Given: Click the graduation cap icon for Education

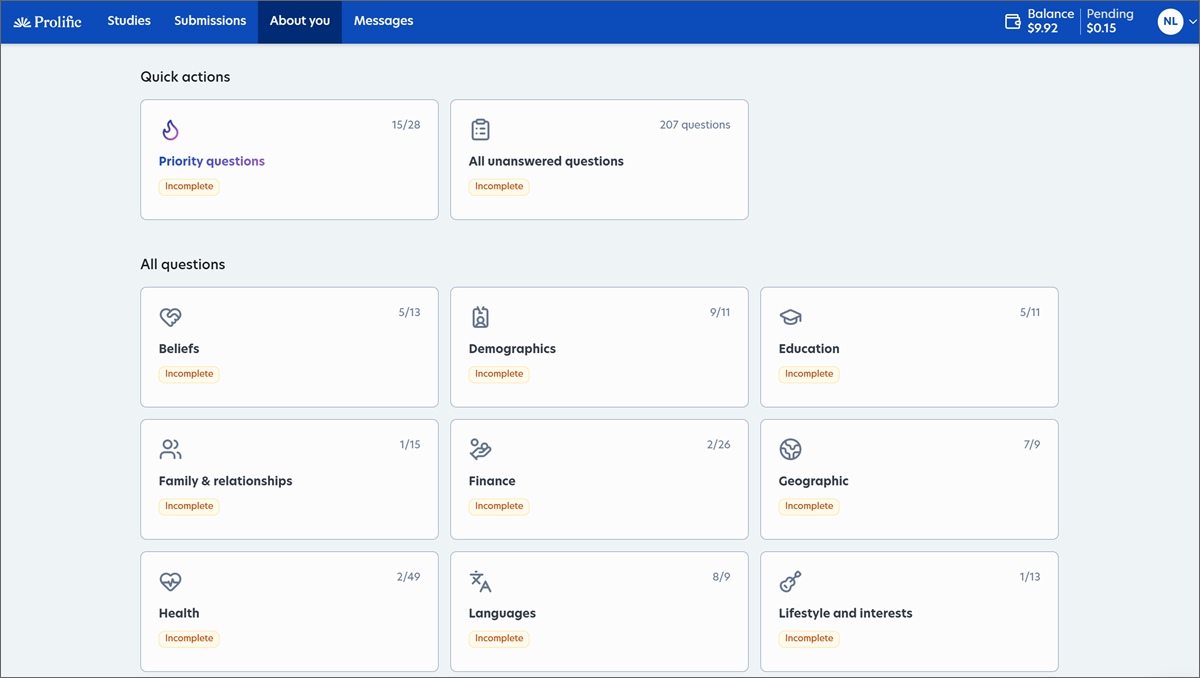Looking at the screenshot, I should coord(790,317).
